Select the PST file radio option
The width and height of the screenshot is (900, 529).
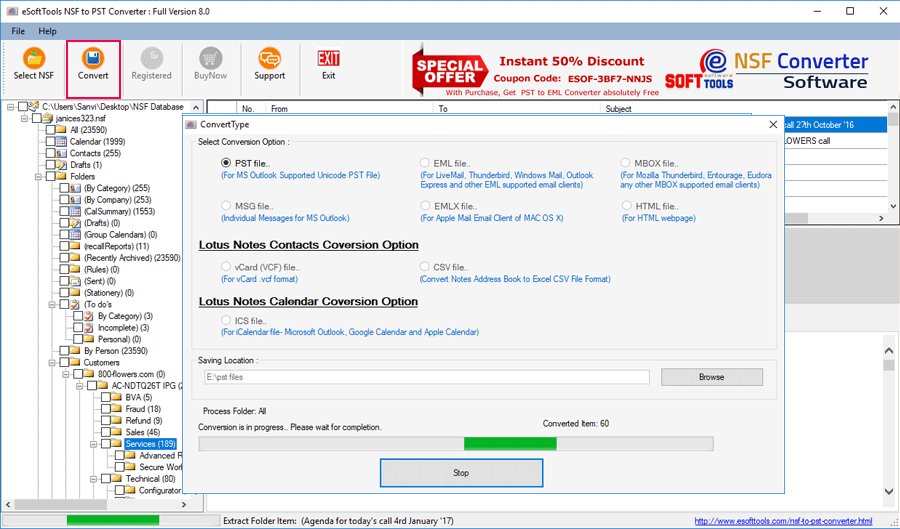[226, 163]
